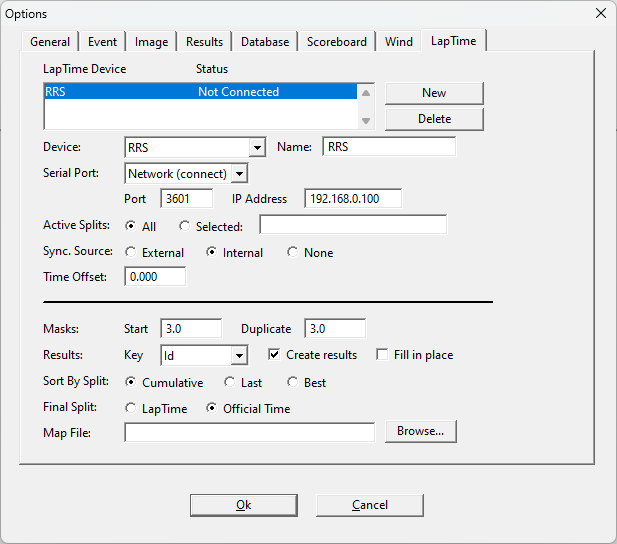This screenshot has width=617, height=544.
Task: Click the New device button
Action: (x=434, y=93)
